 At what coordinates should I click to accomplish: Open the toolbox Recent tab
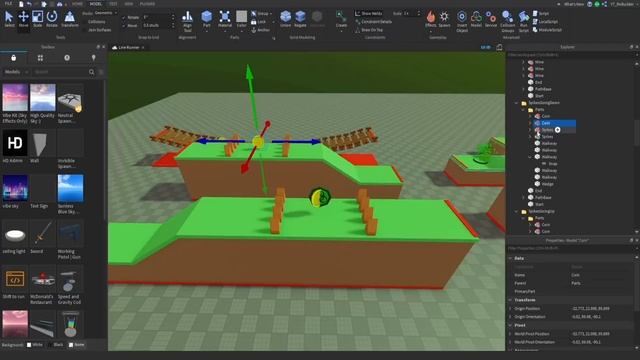click(x=67, y=58)
